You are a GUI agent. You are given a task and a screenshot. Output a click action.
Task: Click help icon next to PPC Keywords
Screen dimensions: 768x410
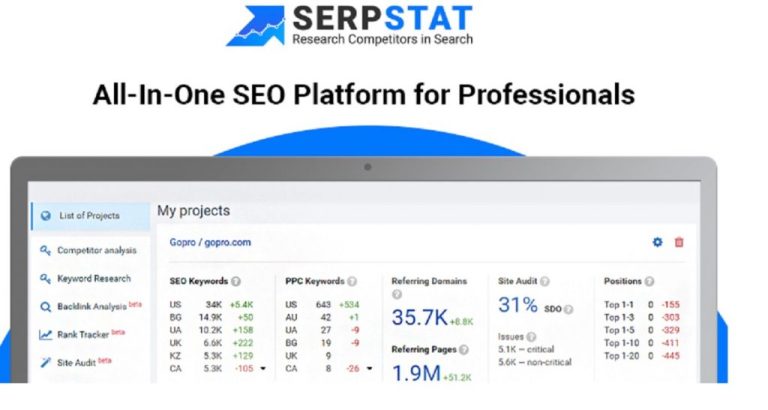pos(352,282)
